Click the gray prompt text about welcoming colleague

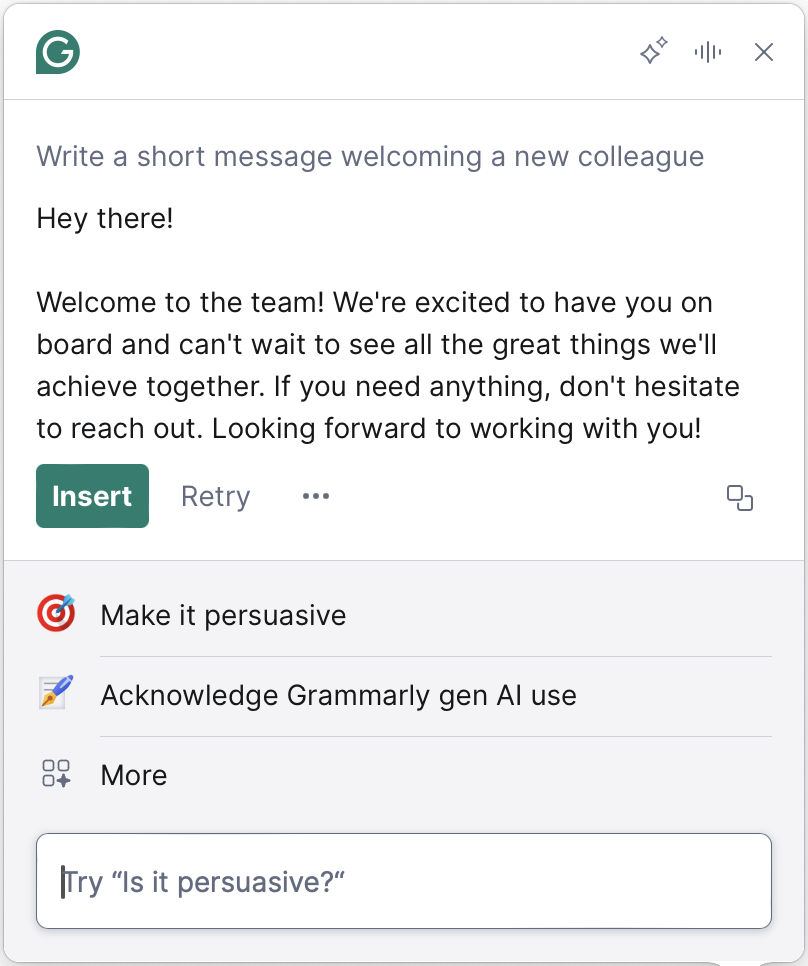370,157
